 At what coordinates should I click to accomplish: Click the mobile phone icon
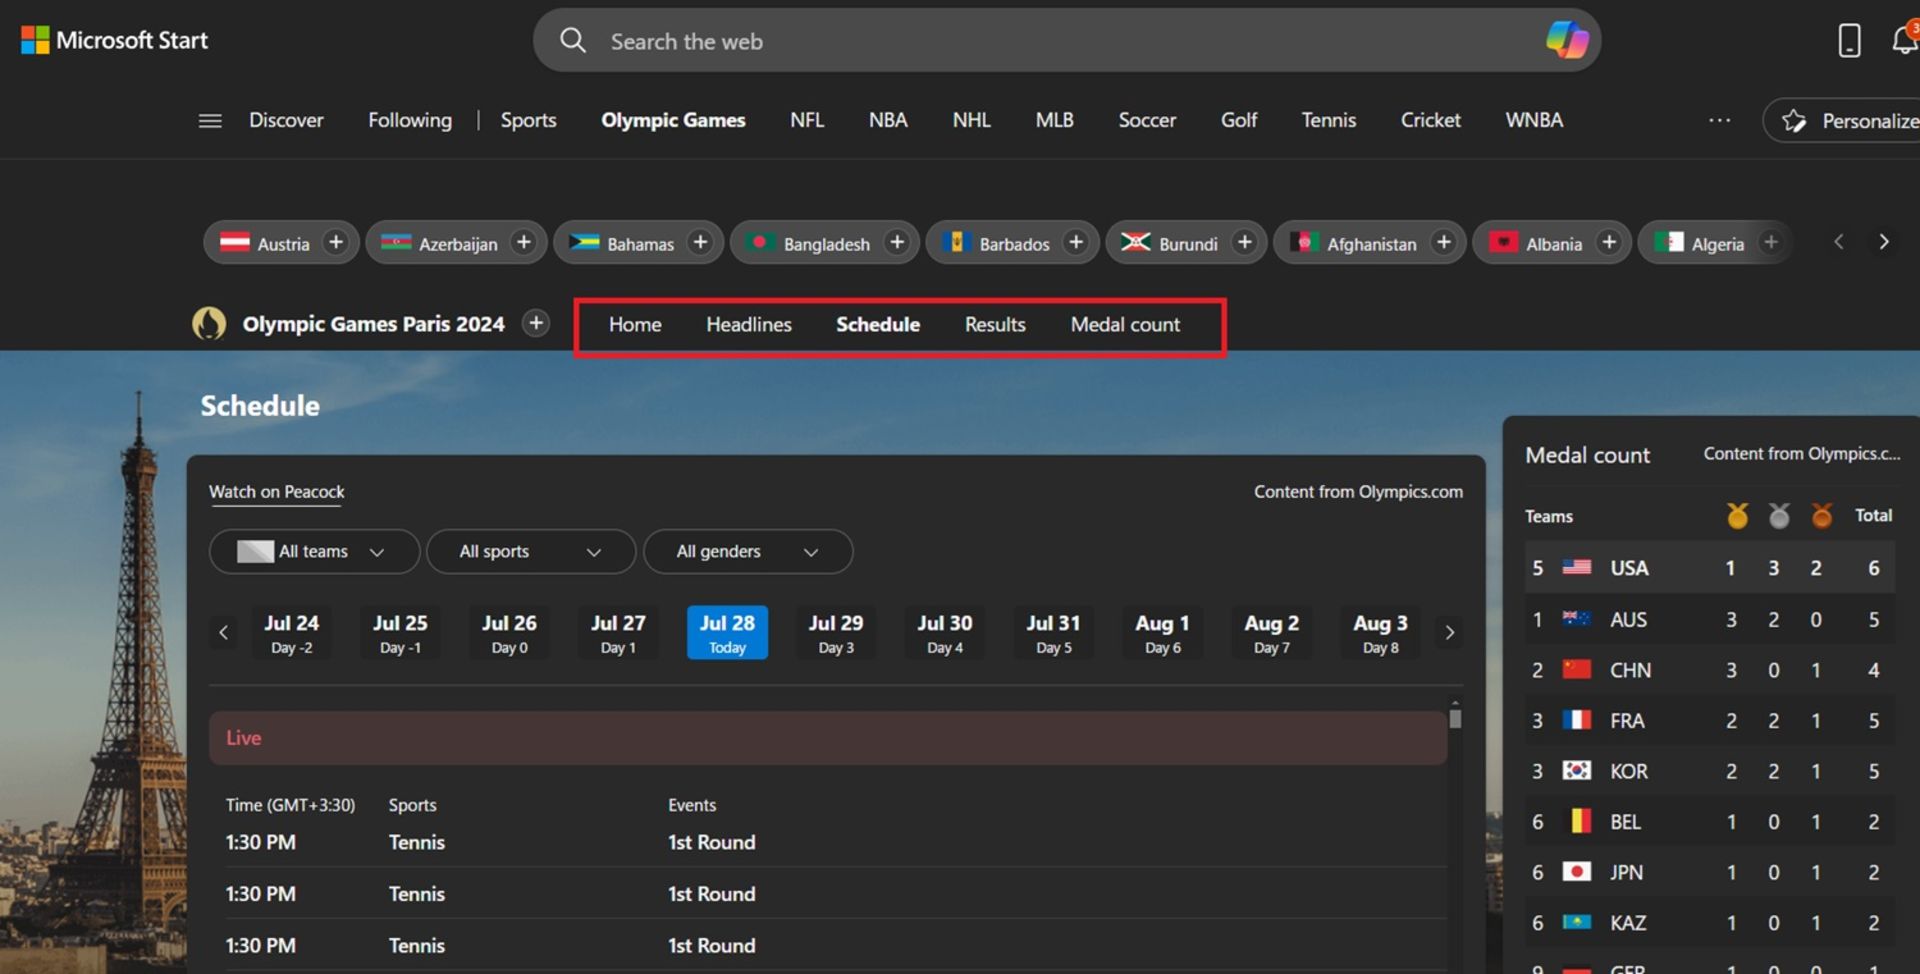click(1849, 40)
